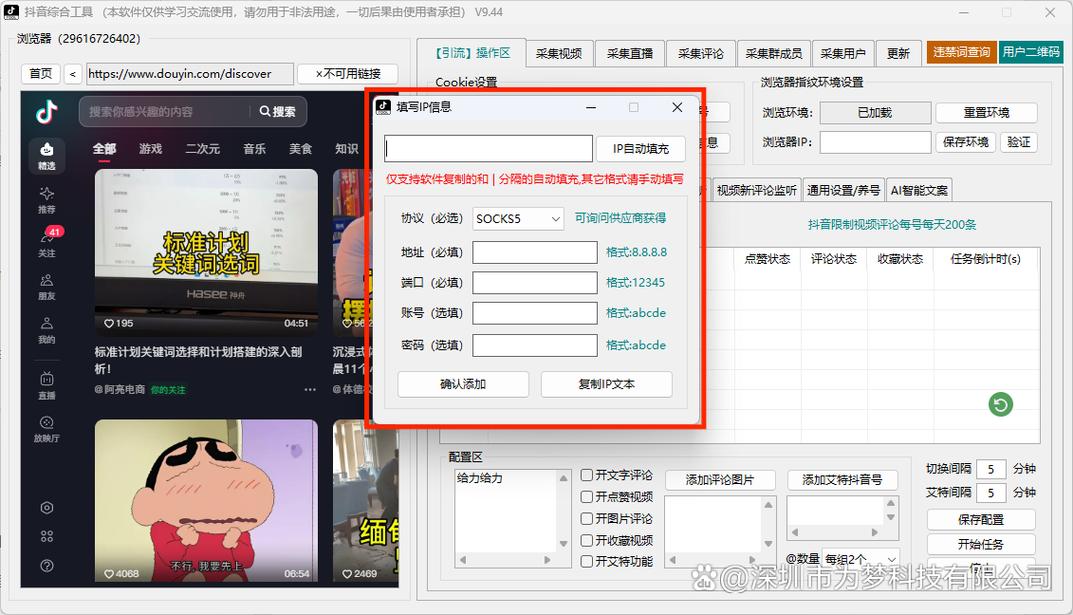Screen dimensions: 1073x615
Task: Go to 我的 (Me) in the sidebar
Action: coord(46,329)
